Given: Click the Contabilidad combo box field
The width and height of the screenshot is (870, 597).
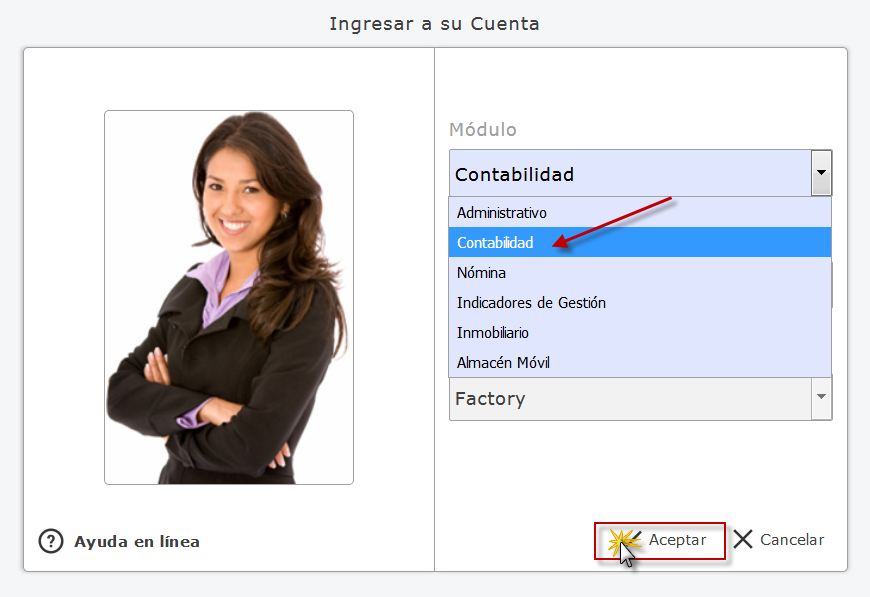Looking at the screenshot, I should point(630,173).
